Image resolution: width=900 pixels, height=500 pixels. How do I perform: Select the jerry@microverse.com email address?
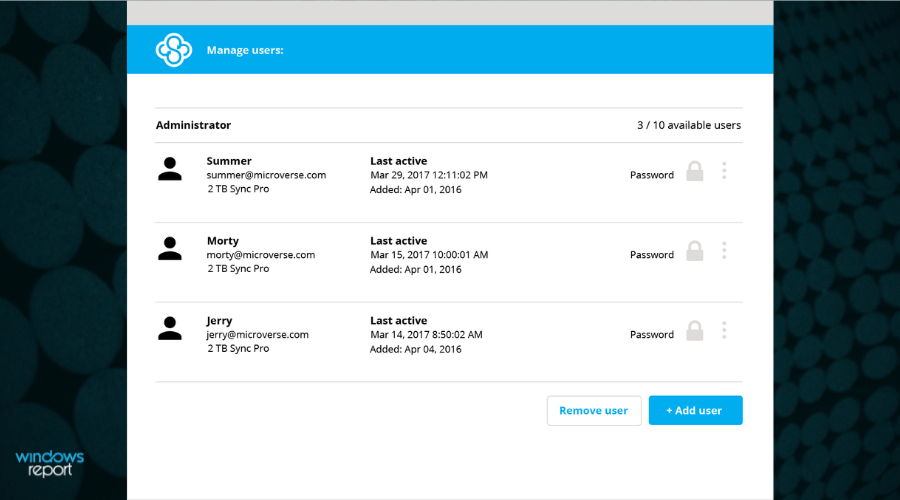point(258,335)
